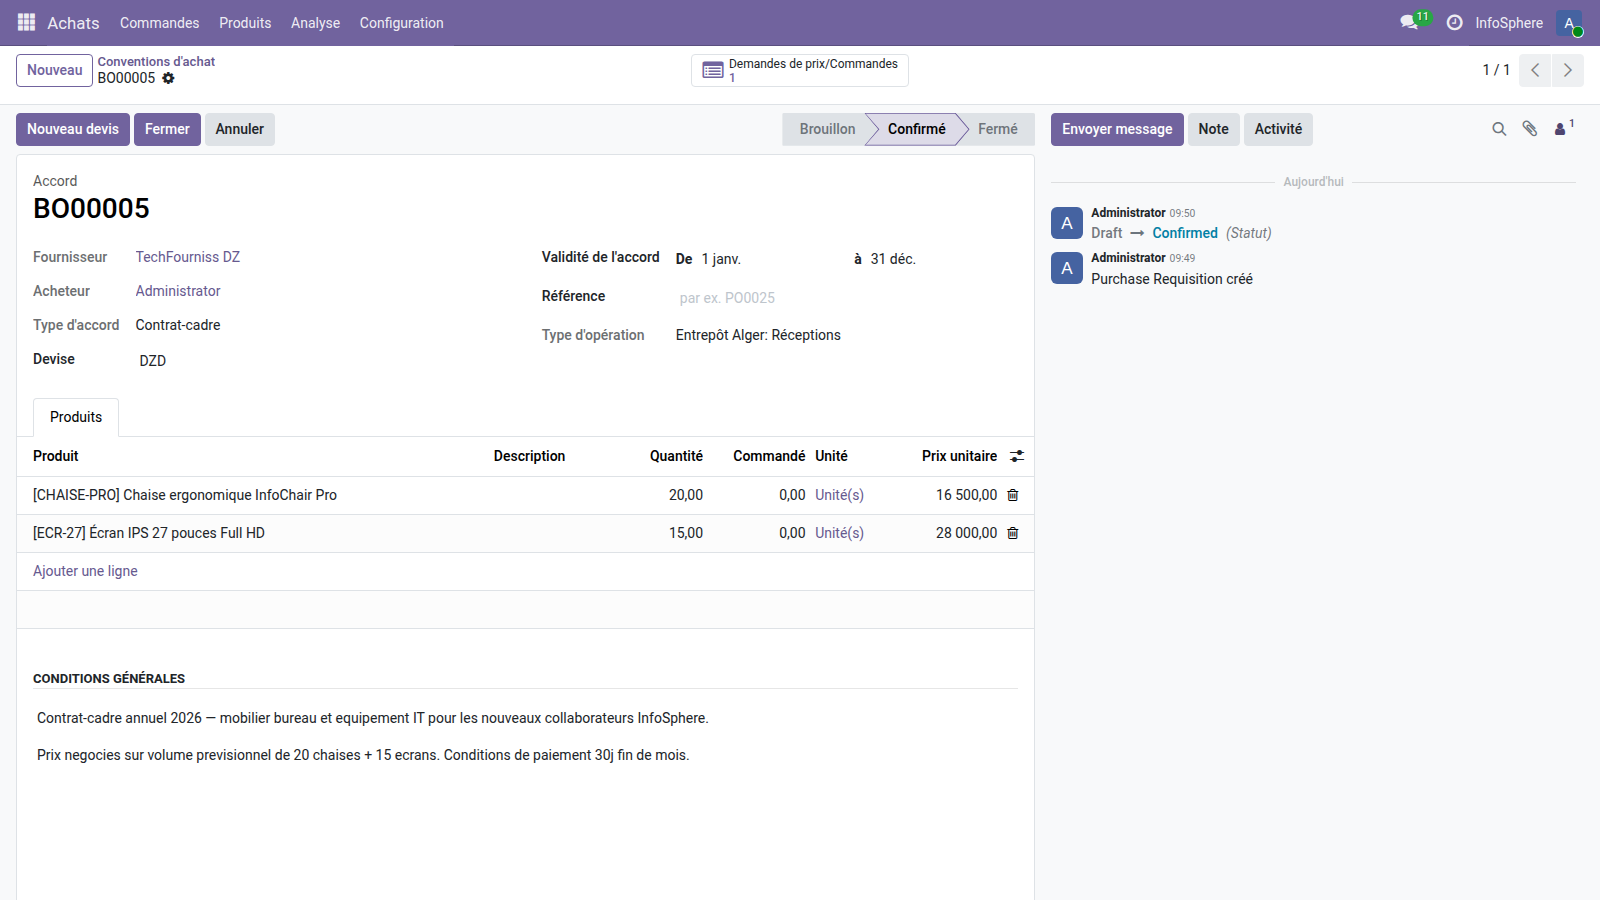Delete the Écran IPS 27 pouces line
Image resolution: width=1600 pixels, height=900 pixels.
coord(1012,533)
